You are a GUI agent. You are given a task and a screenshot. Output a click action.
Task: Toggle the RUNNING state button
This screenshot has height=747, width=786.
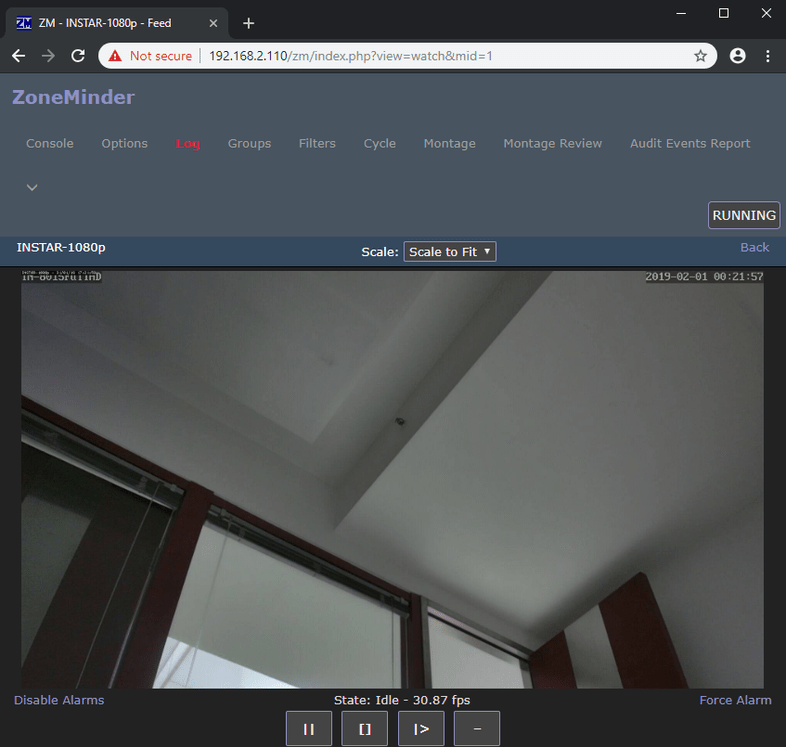click(744, 215)
